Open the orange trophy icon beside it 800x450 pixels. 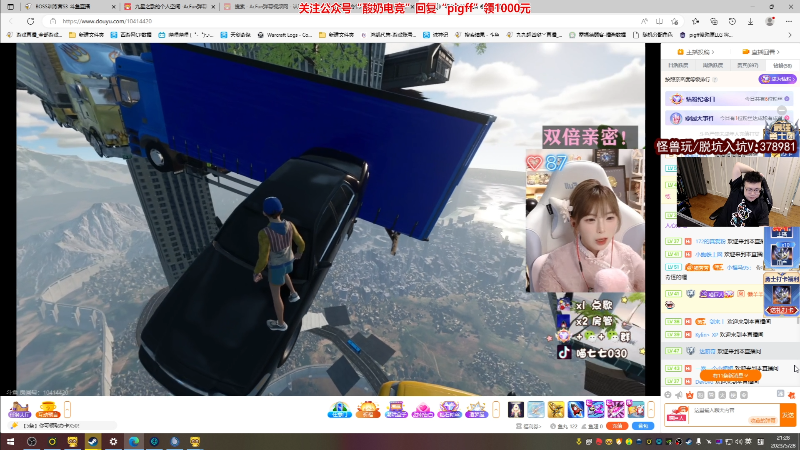48,410
